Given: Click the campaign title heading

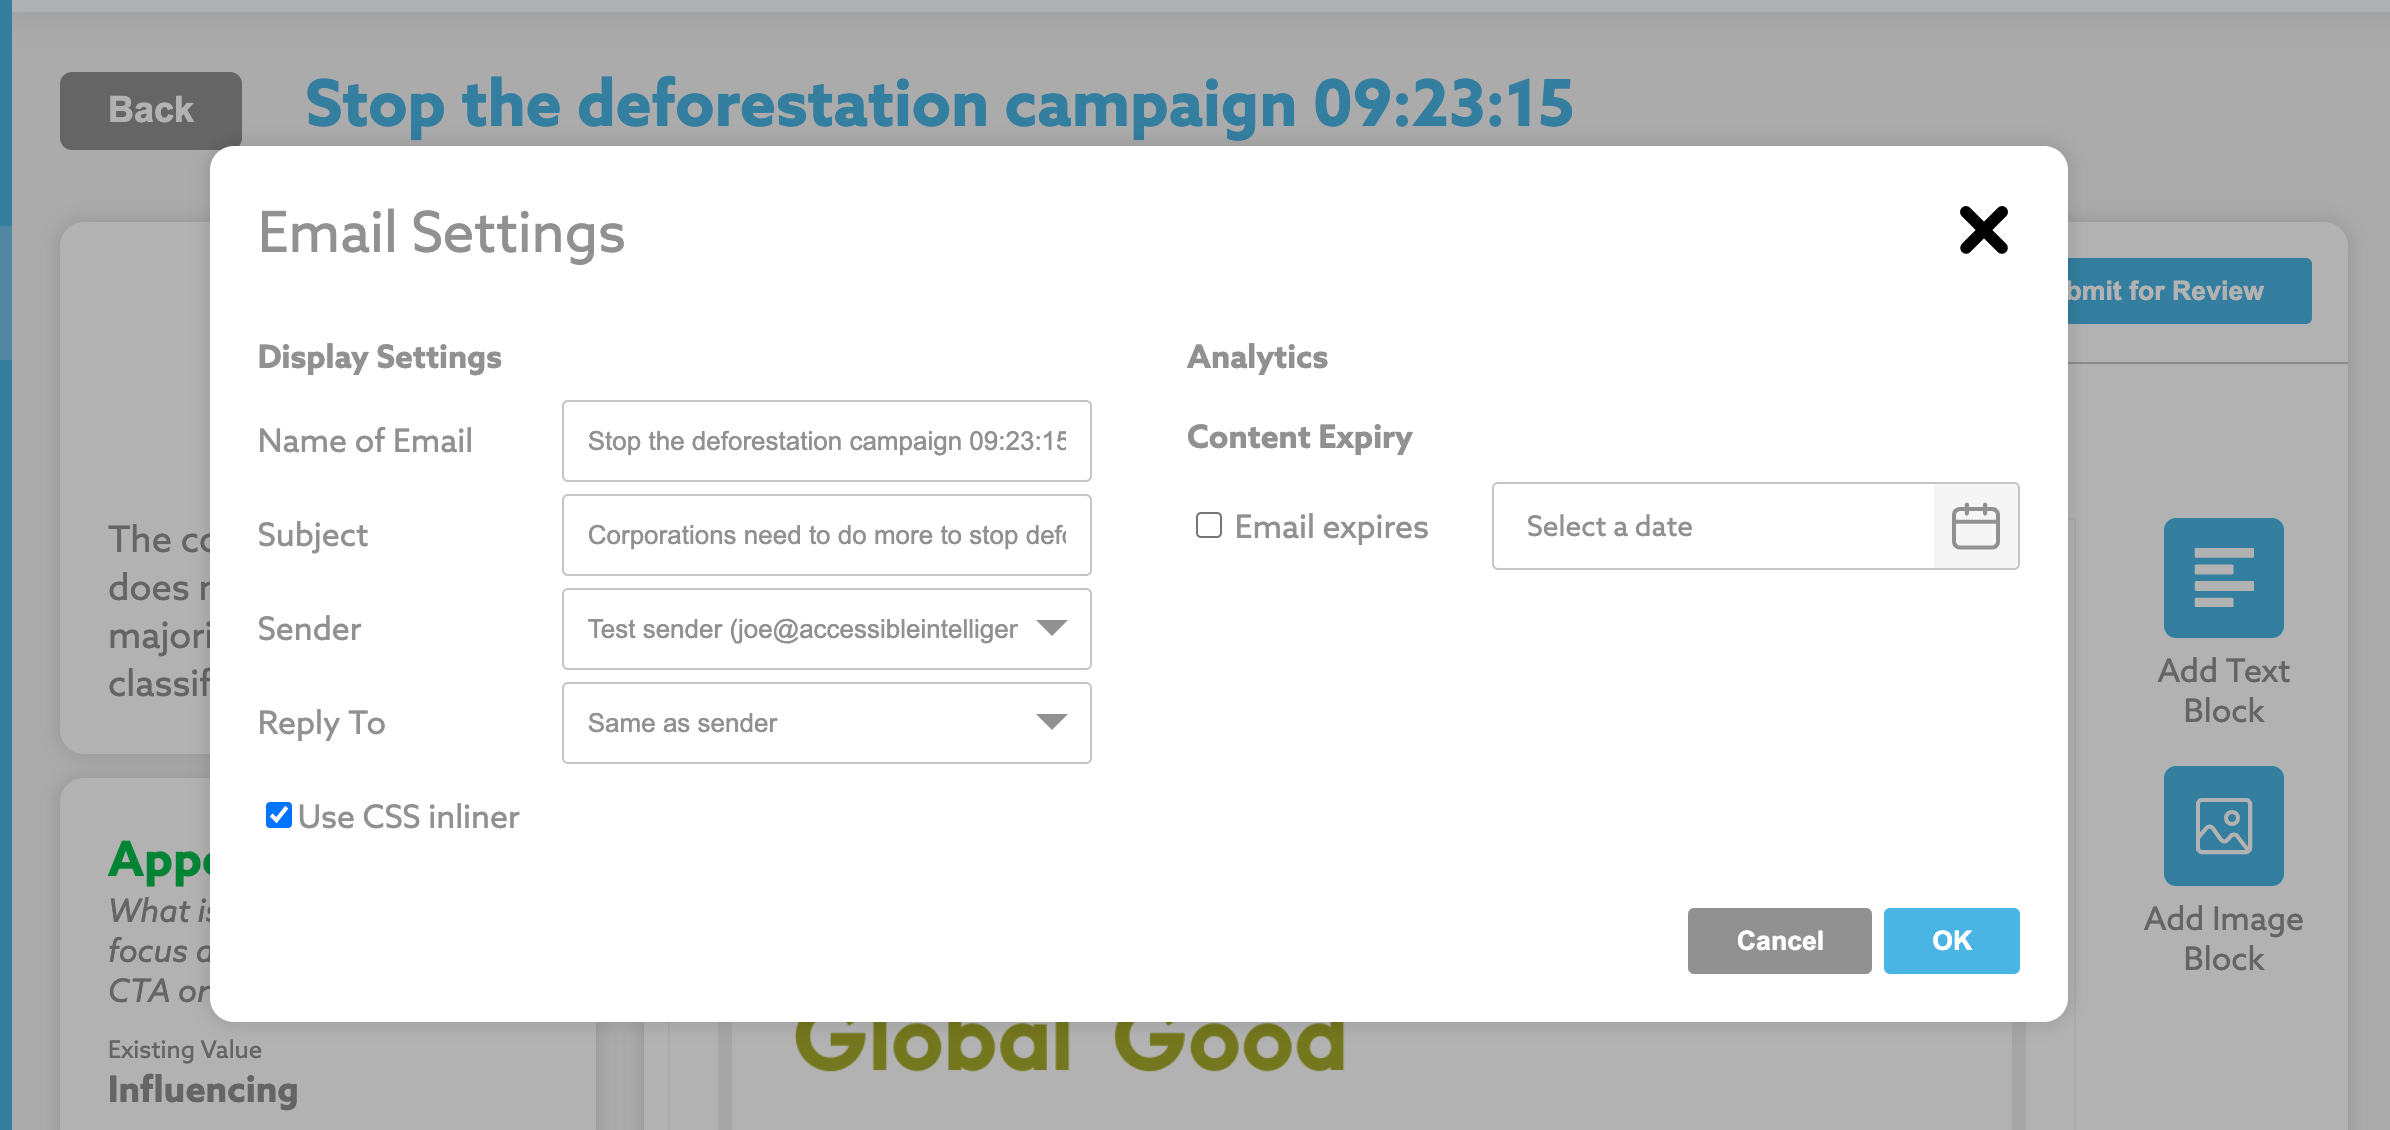Looking at the screenshot, I should coord(938,104).
